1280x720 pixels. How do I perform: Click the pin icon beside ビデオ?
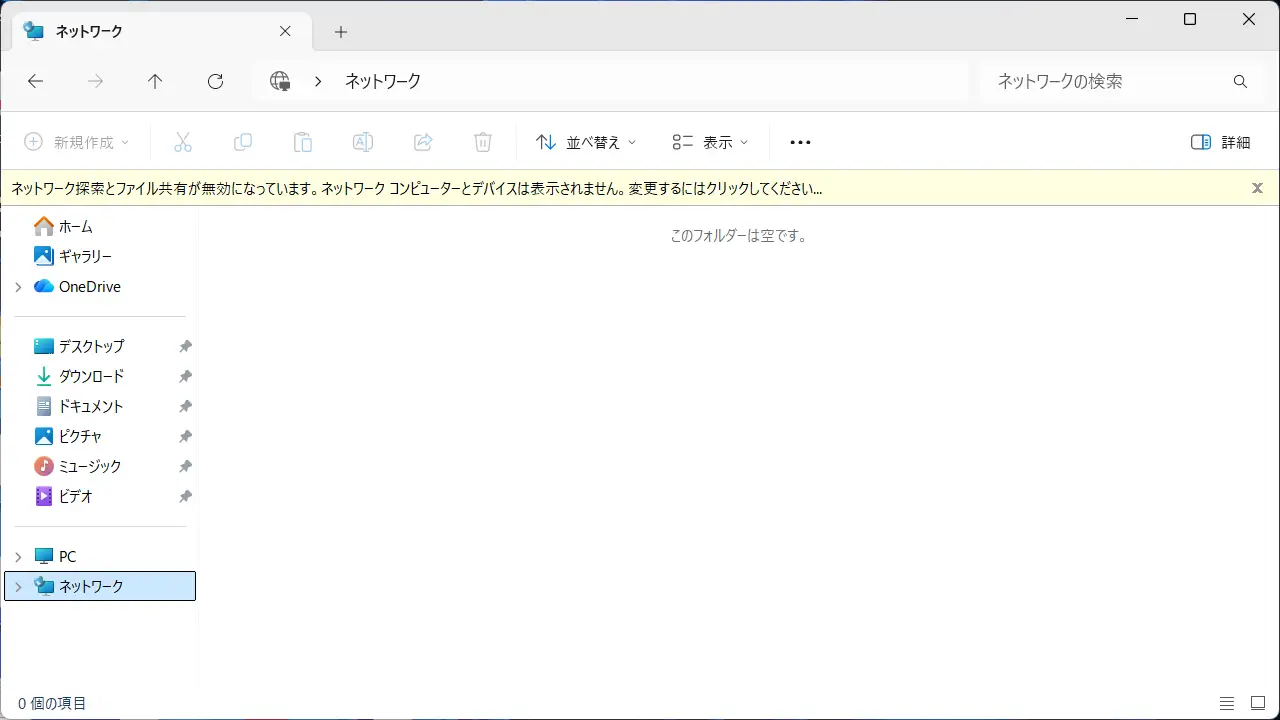coord(185,496)
